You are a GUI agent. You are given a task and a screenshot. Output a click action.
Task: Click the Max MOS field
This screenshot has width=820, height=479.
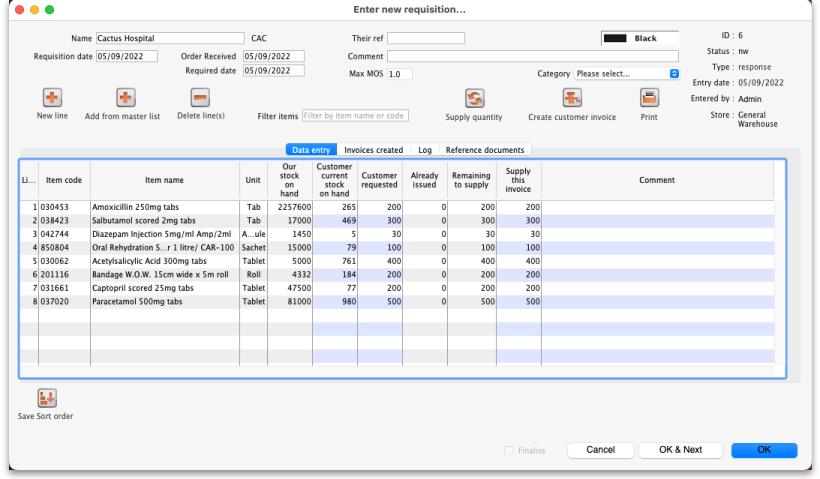coord(399,74)
